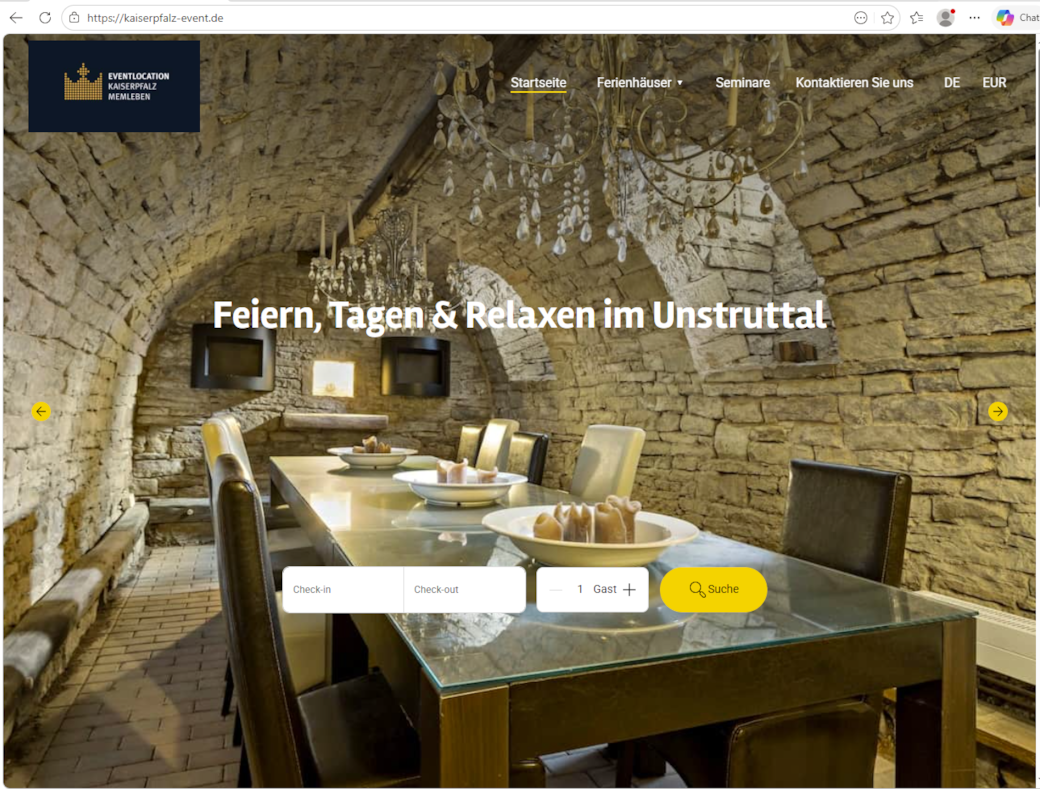Viewport: 1040px width, 789px height.
Task: Add this page to favorites with the star
Action: [x=887, y=18]
